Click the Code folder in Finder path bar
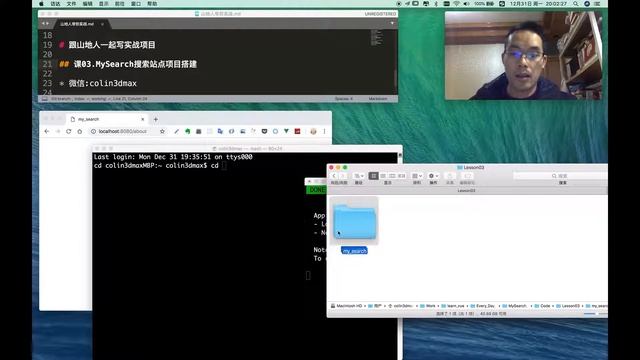The height and width of the screenshot is (360, 640). (542, 306)
